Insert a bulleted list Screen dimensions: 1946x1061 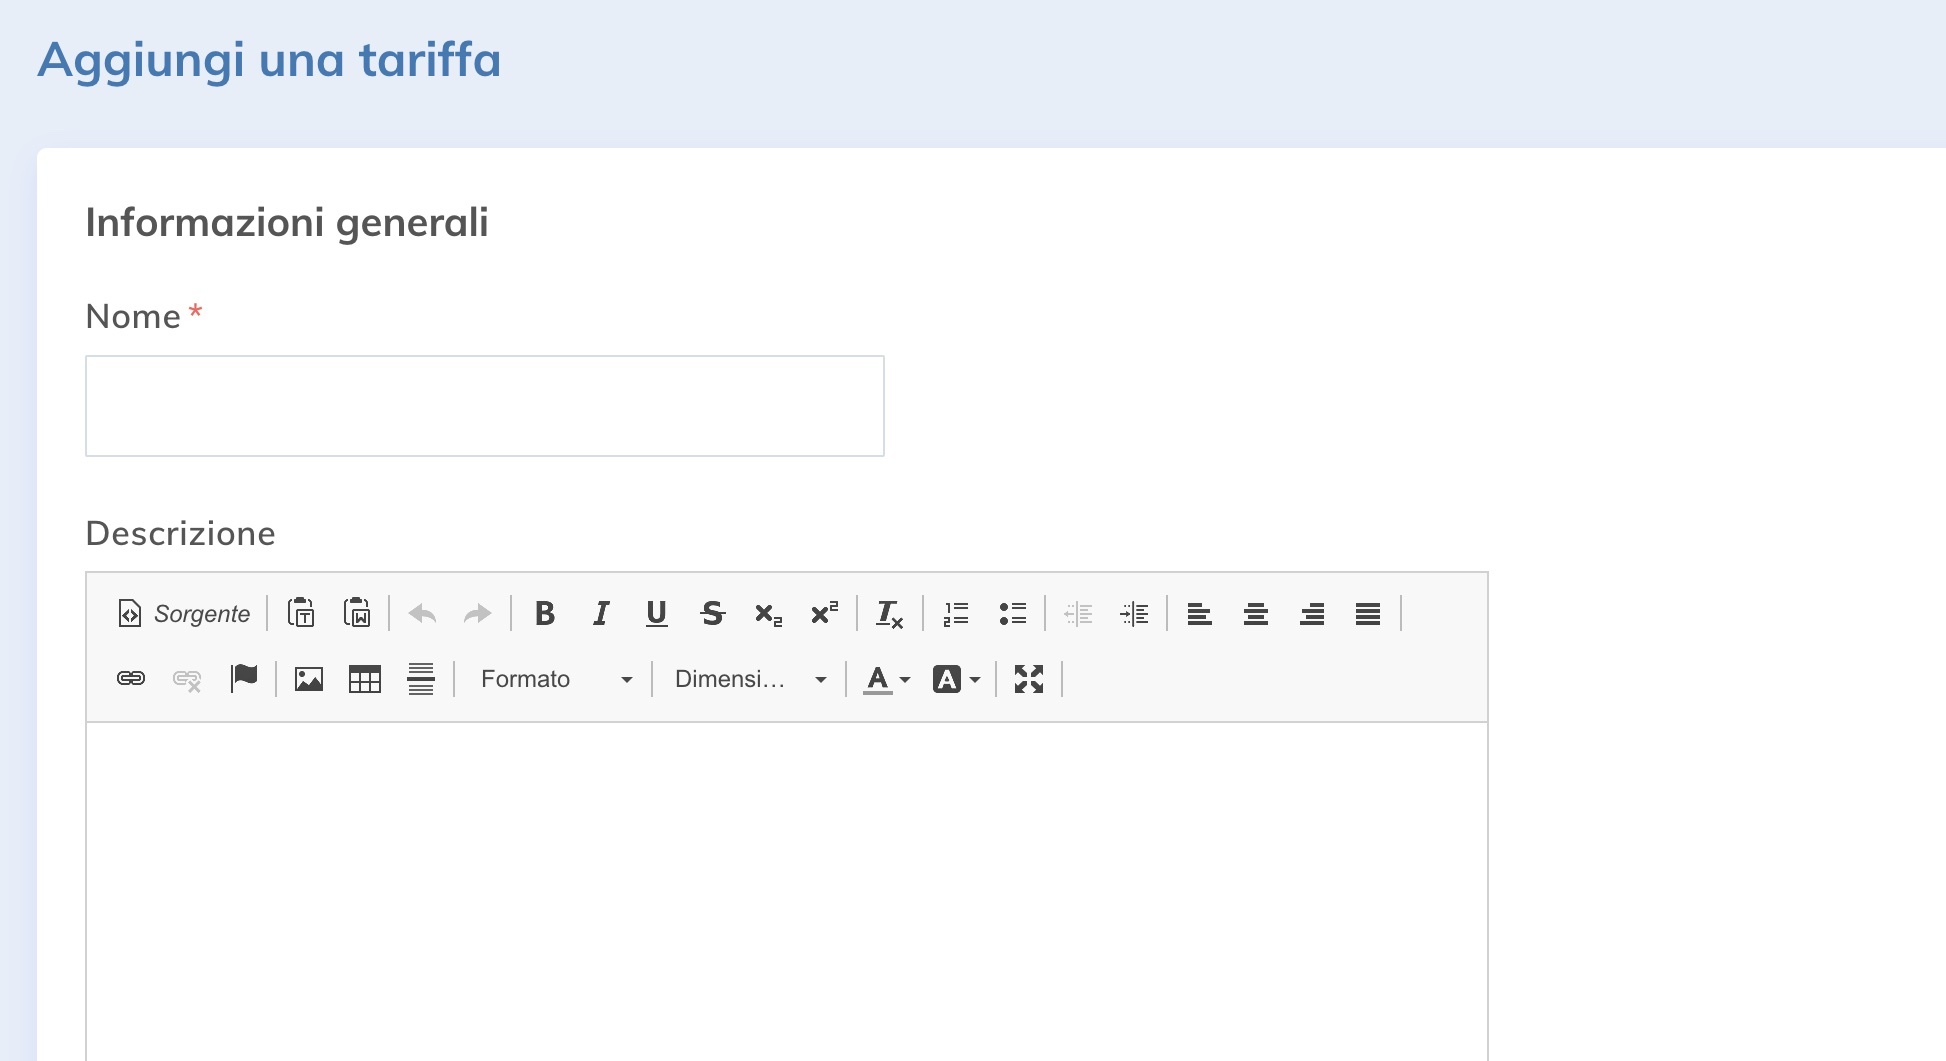tap(1012, 613)
